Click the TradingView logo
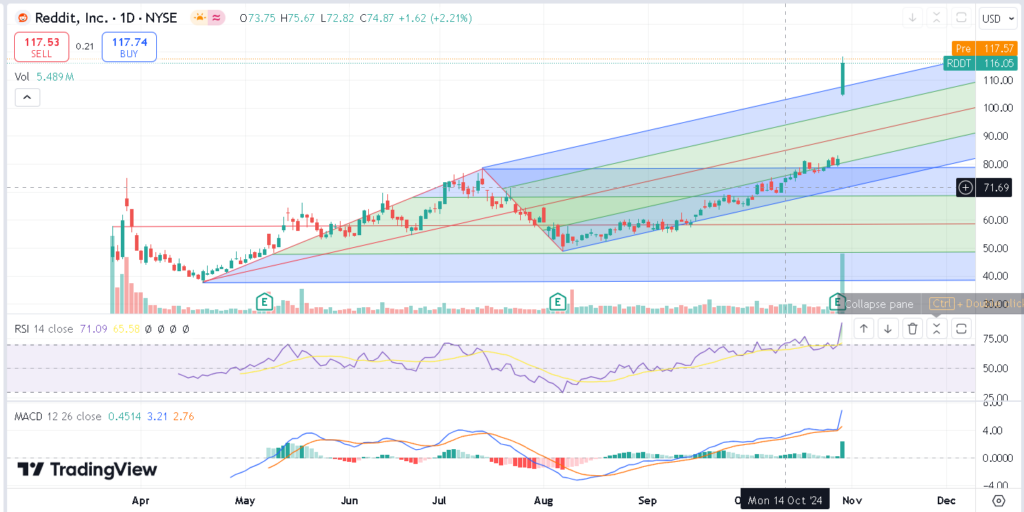Image resolution: width=1024 pixels, height=512 pixels. point(87,470)
